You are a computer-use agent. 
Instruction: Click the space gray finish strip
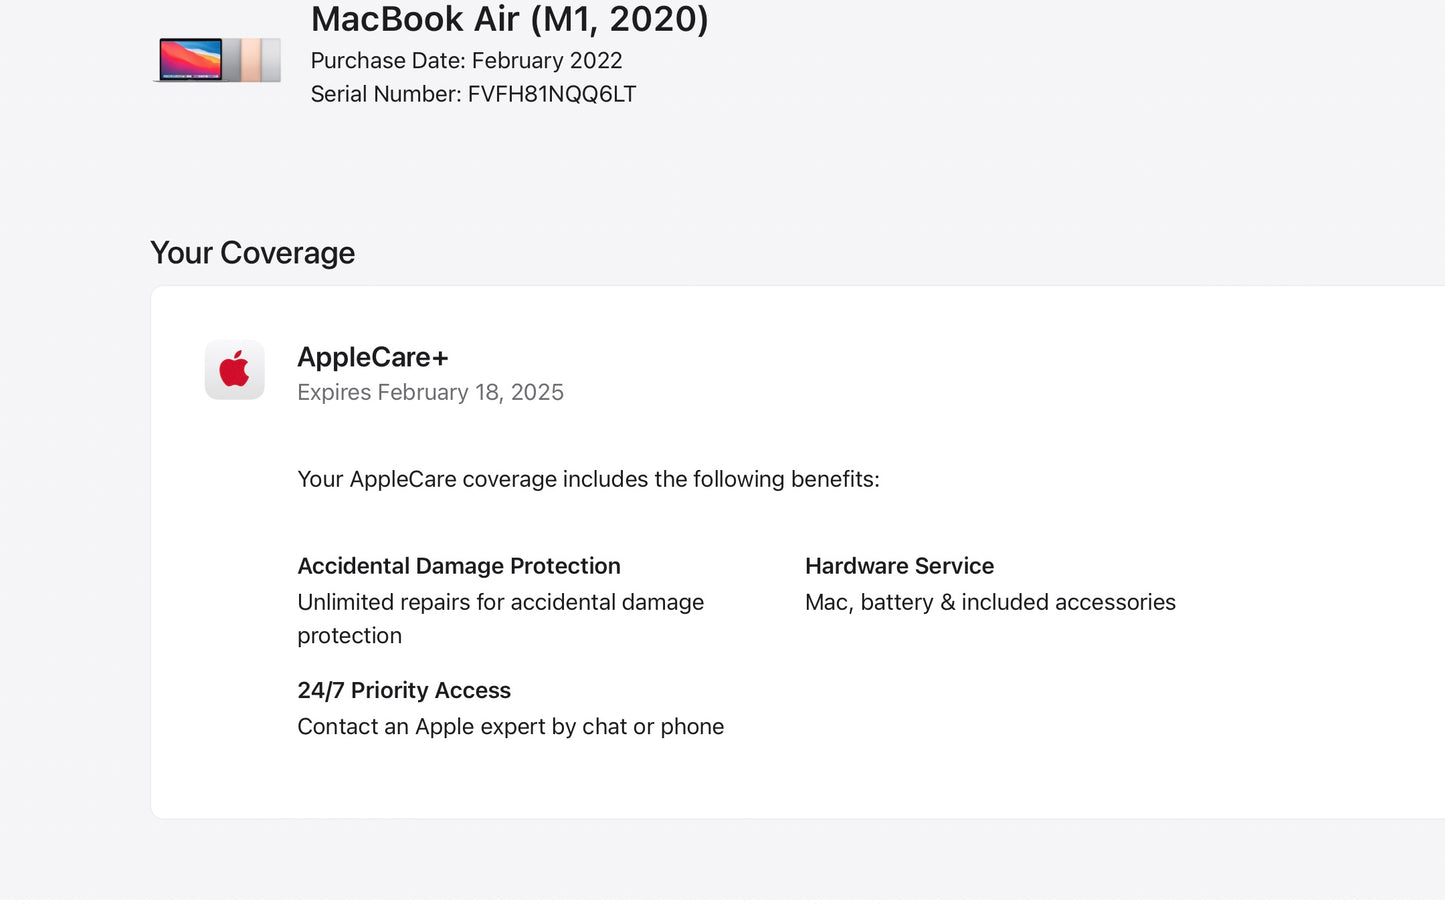point(232,60)
